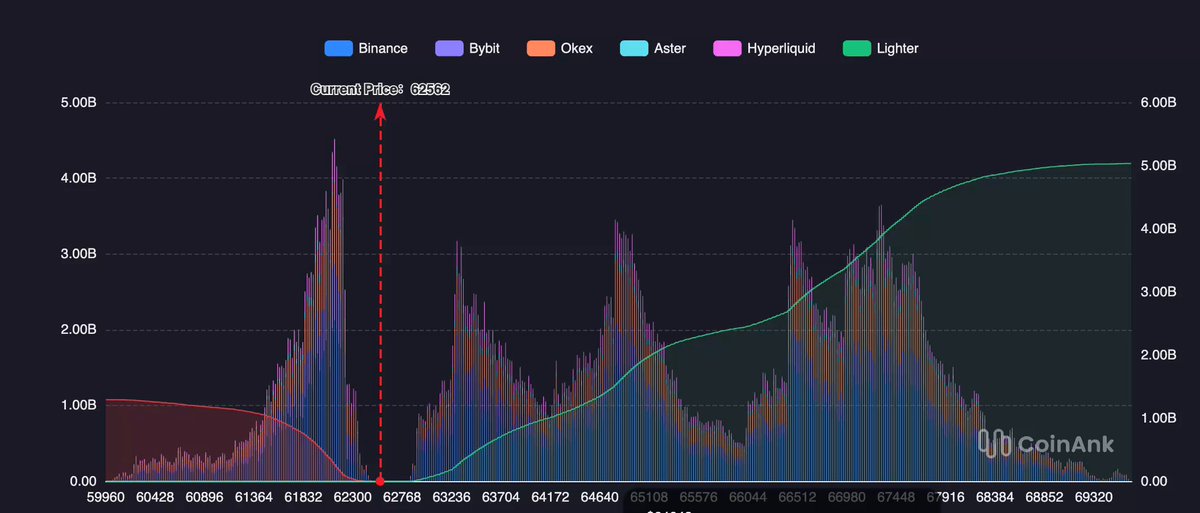The width and height of the screenshot is (1200, 513).
Task: Toggle the Bybit legend color swatch
Action: 448,48
